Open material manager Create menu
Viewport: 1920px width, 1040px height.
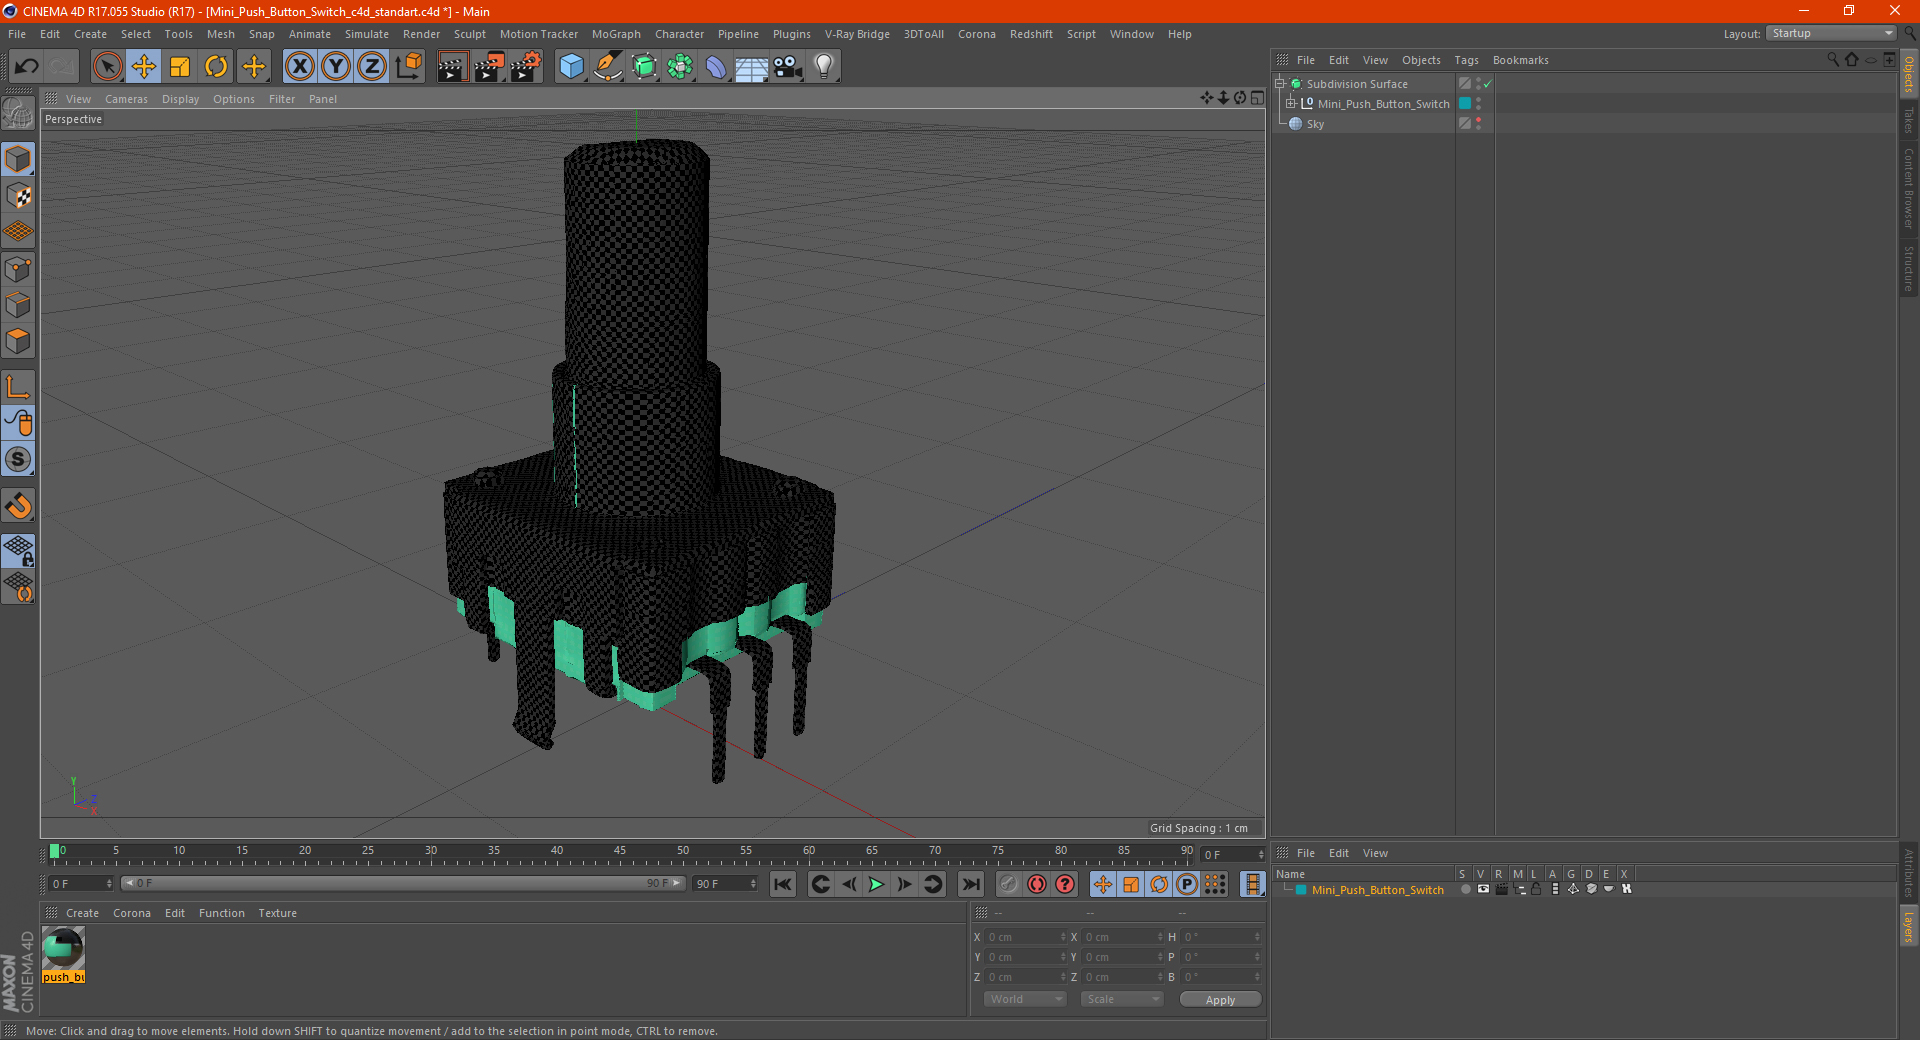pyautogui.click(x=82, y=913)
